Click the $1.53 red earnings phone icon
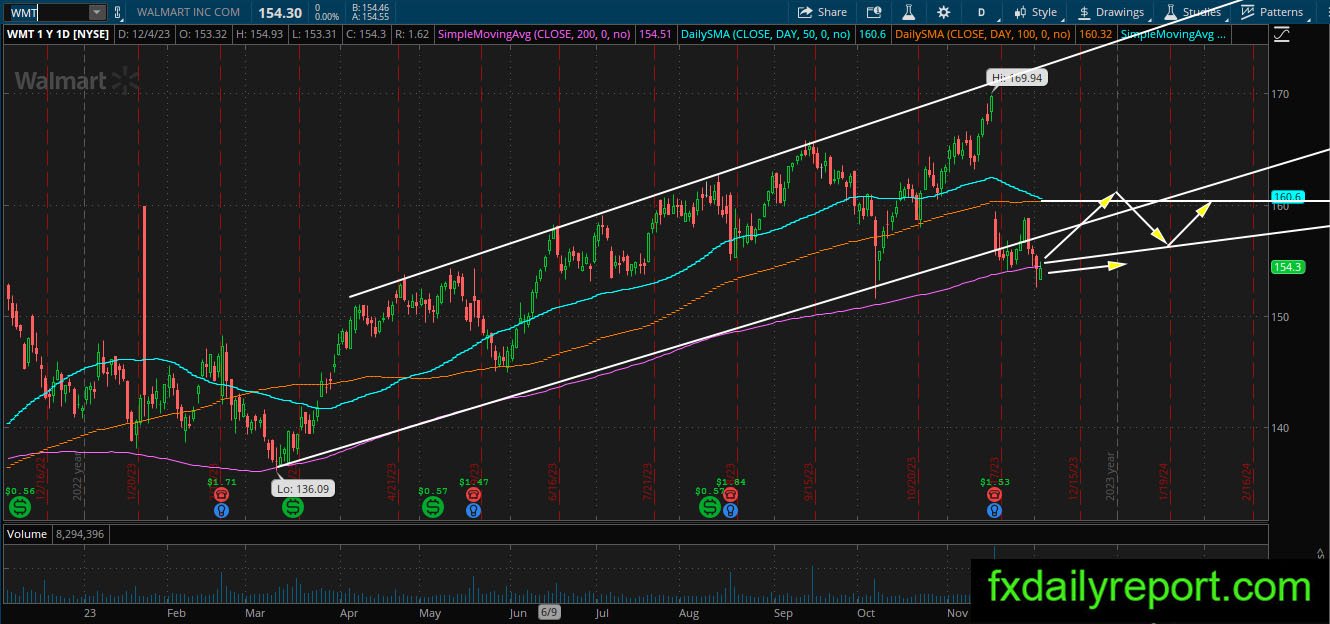This screenshot has width=1330, height=624. [x=993, y=494]
